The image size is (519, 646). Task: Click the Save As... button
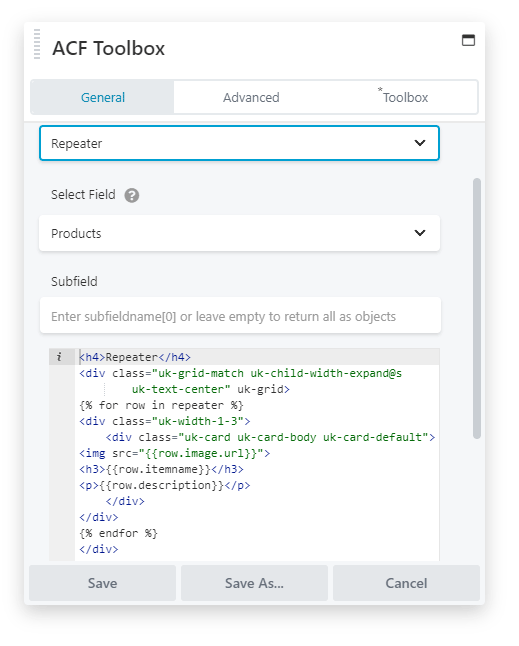coord(254,583)
